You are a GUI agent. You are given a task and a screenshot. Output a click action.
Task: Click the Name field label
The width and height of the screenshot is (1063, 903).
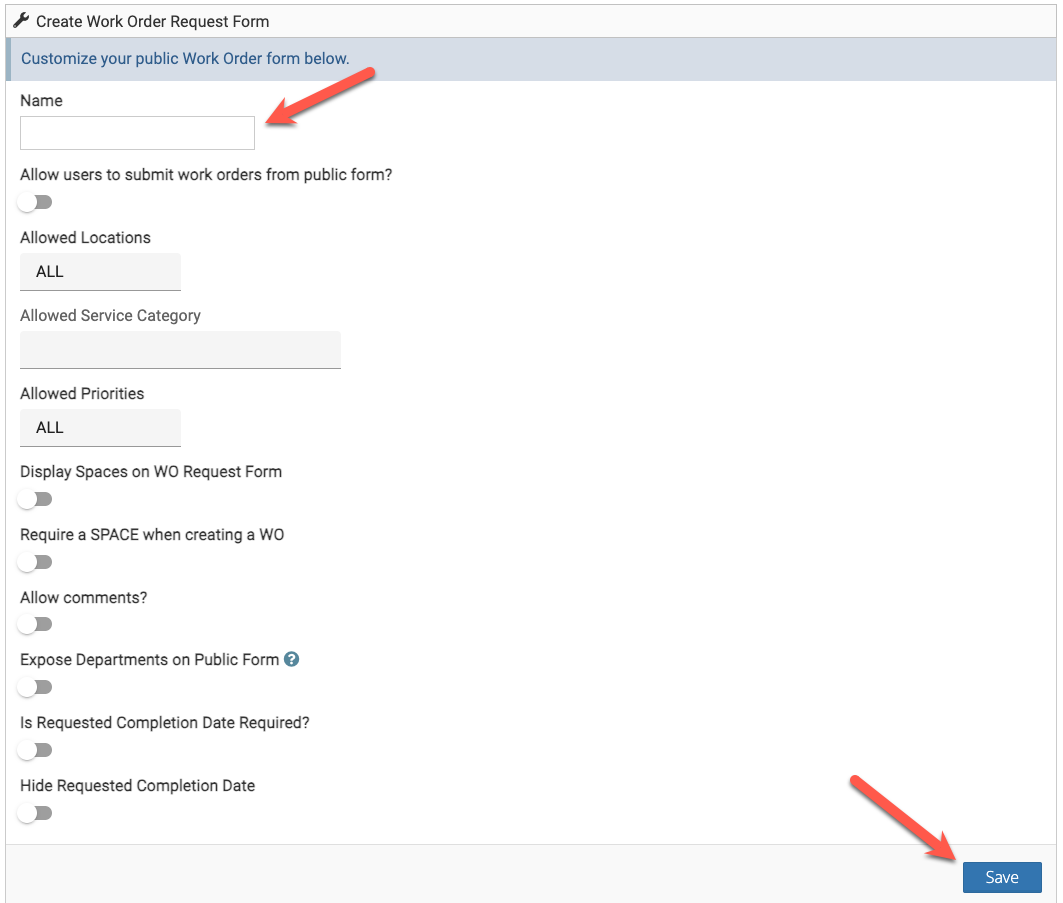[41, 100]
